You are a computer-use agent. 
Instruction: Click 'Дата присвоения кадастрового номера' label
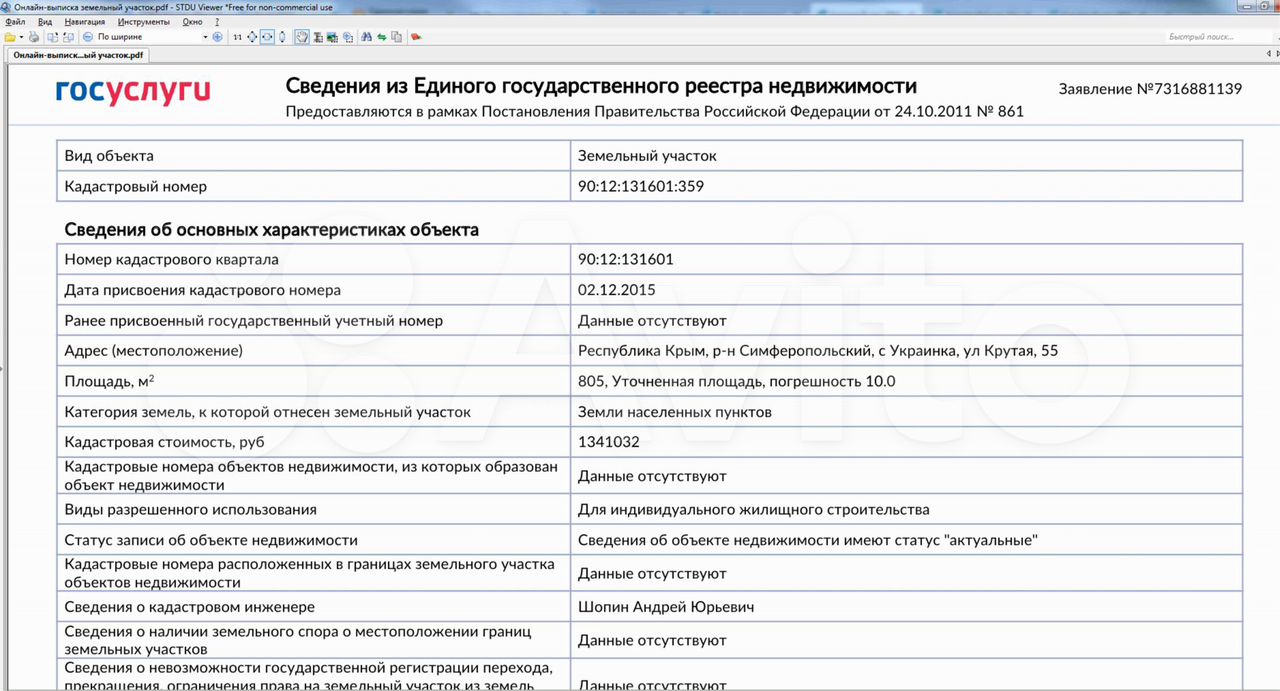click(x=202, y=290)
